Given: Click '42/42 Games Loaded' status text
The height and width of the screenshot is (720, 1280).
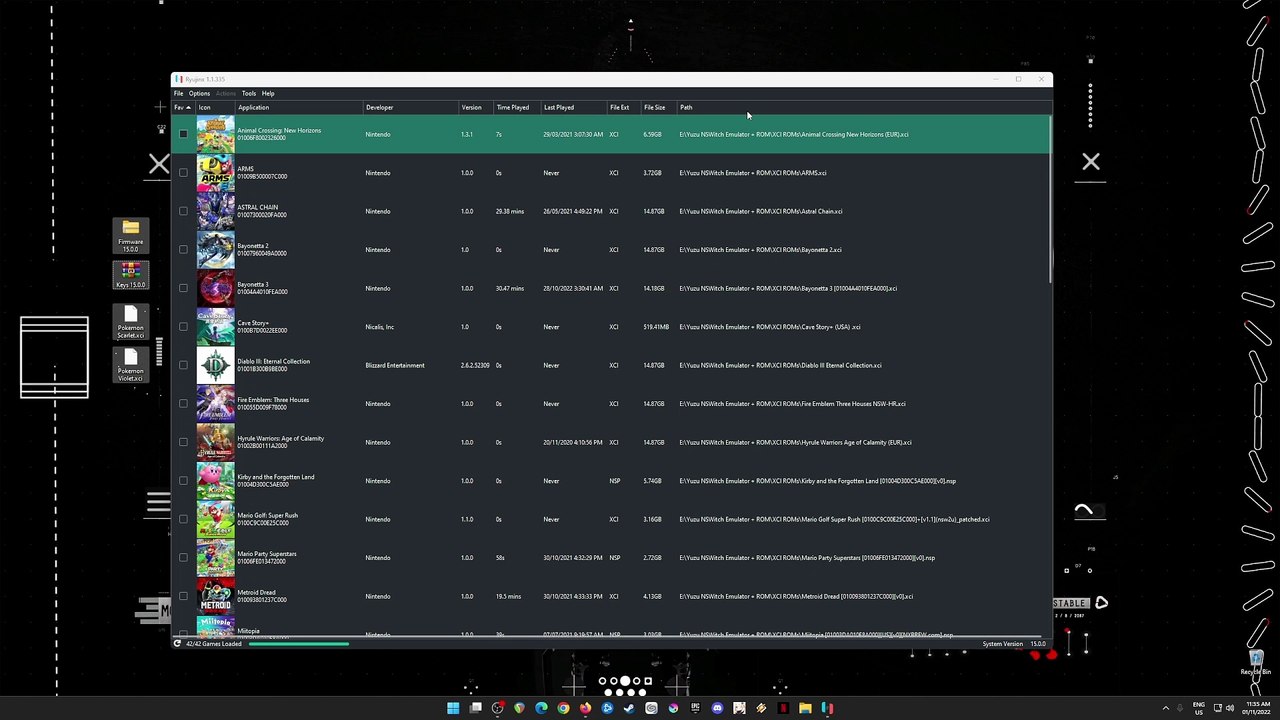Looking at the screenshot, I should 213,644.
